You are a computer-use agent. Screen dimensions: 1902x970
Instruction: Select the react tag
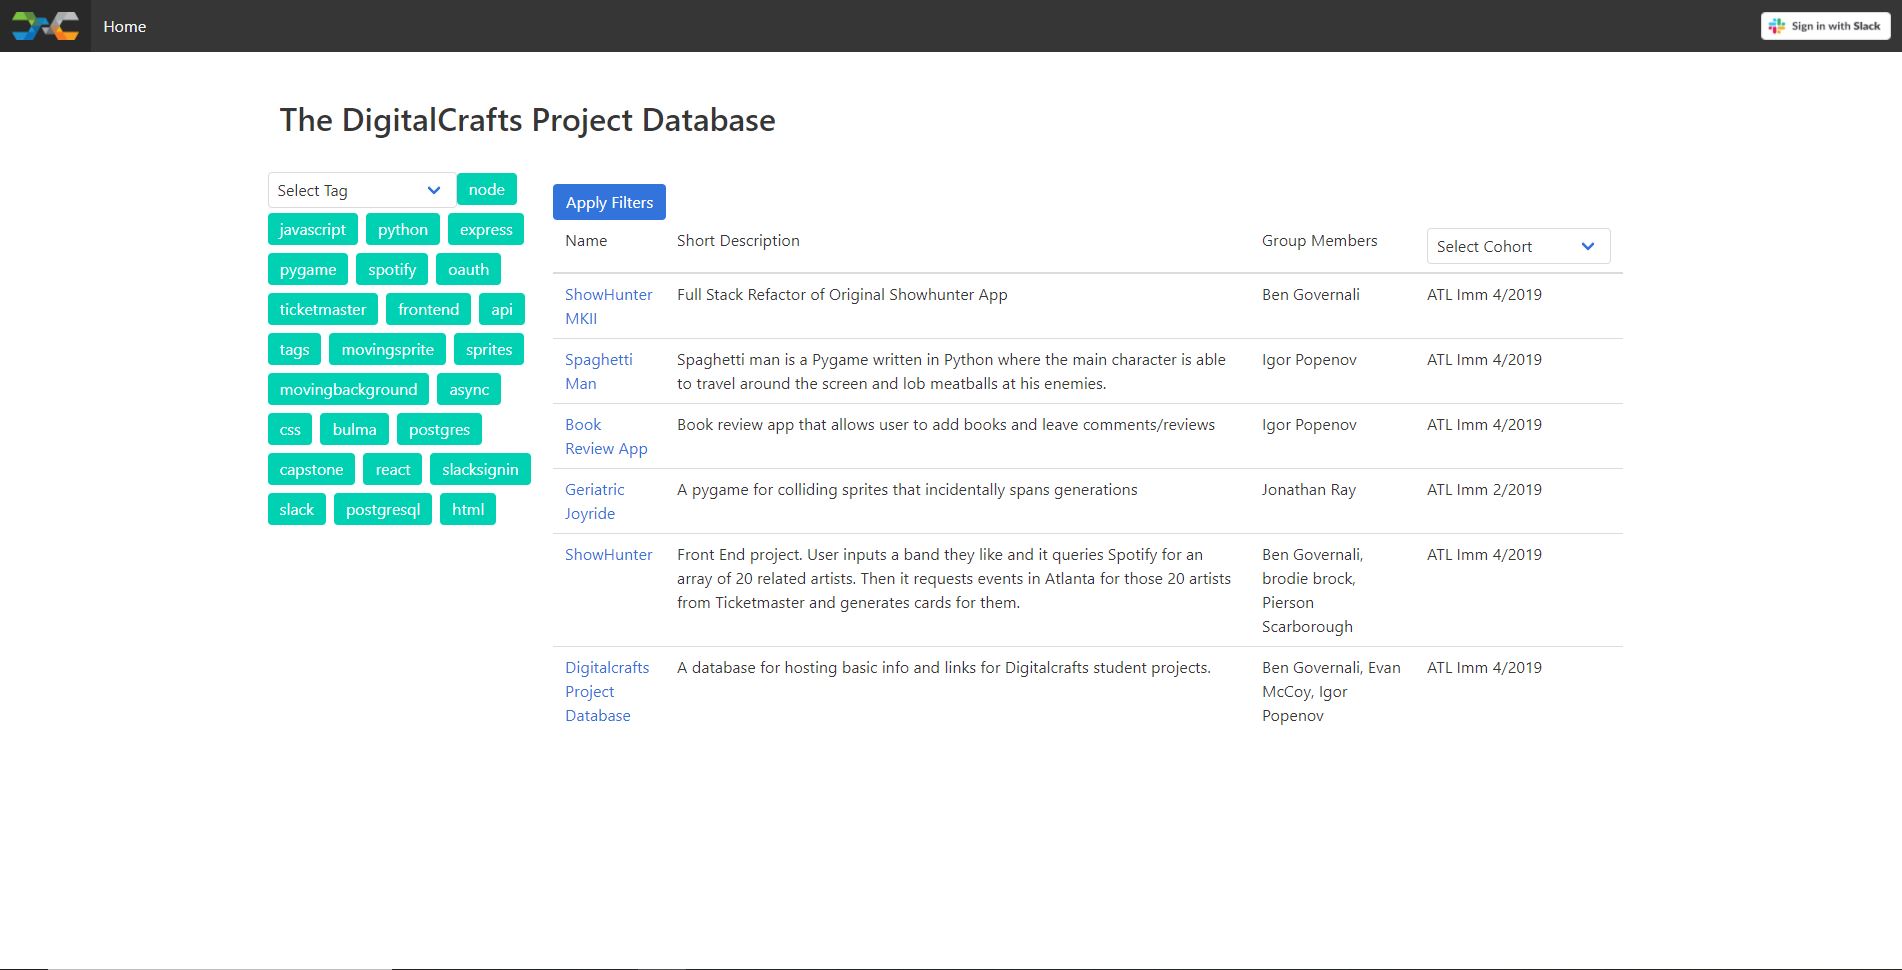tap(393, 469)
